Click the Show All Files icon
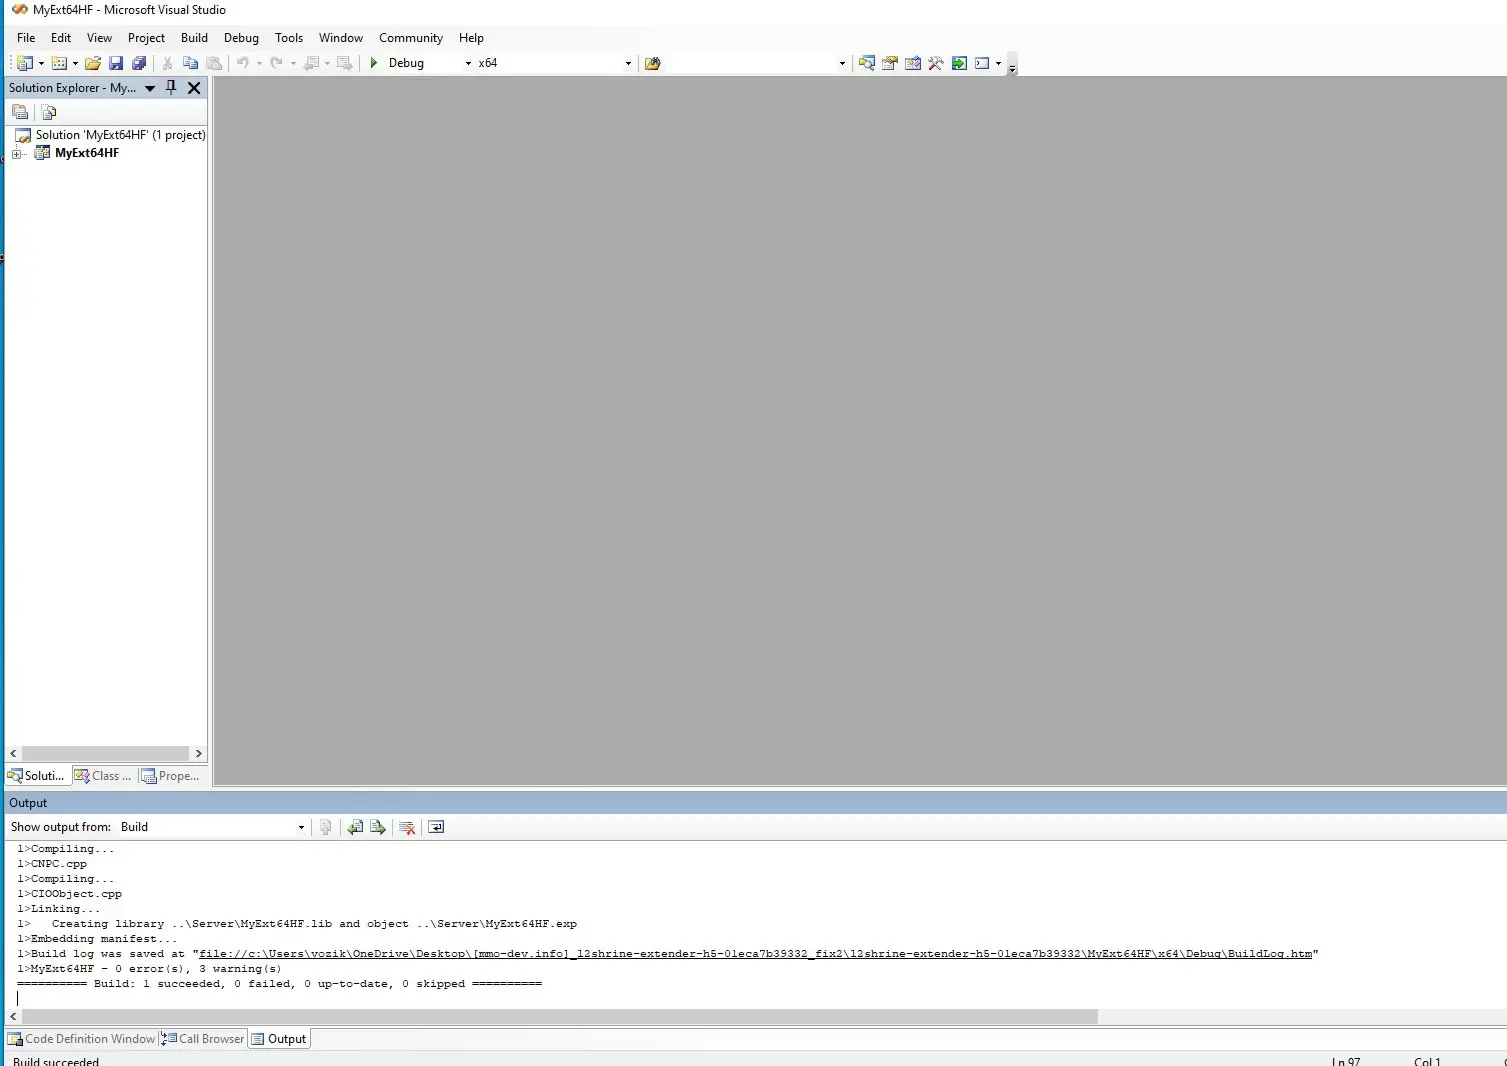The height and width of the screenshot is (1066, 1507). coord(48,112)
